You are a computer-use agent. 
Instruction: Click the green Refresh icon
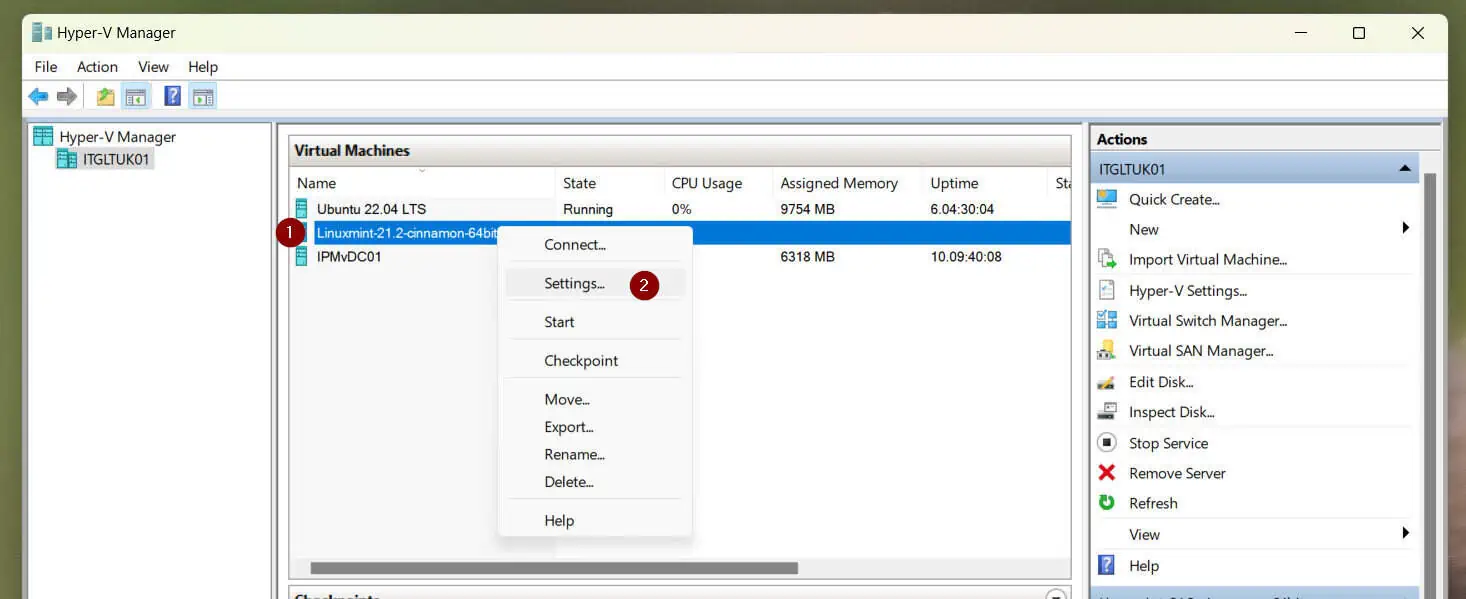(x=1107, y=503)
